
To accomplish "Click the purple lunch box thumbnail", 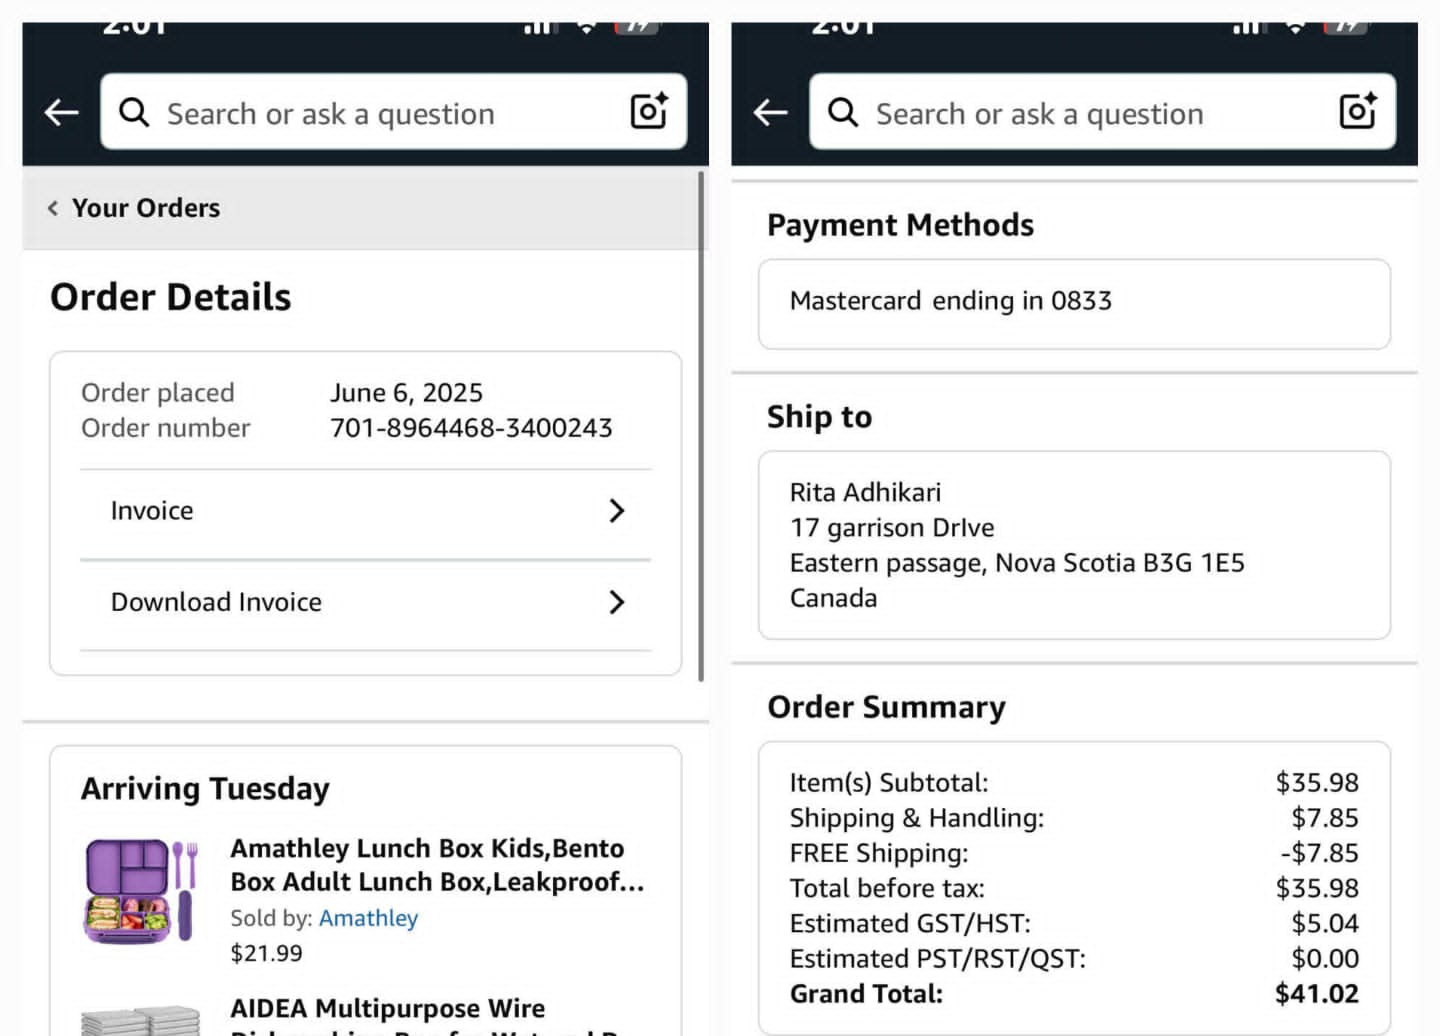I will 141,890.
